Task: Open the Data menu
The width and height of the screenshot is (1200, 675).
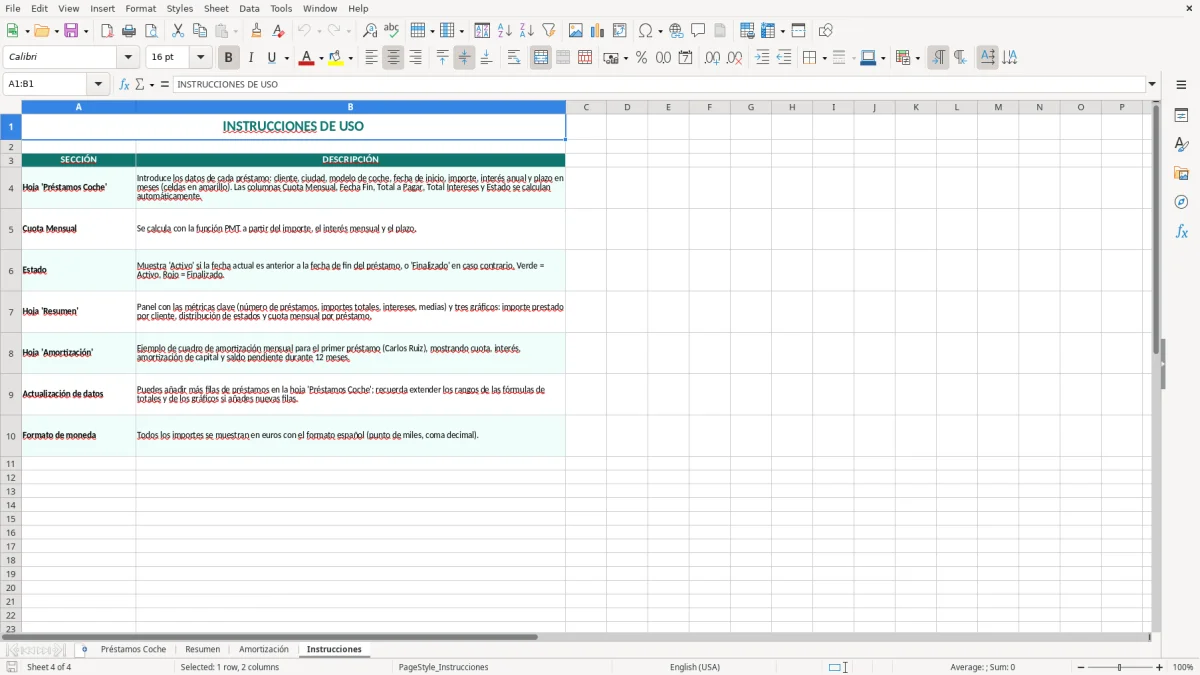Action: point(249,8)
